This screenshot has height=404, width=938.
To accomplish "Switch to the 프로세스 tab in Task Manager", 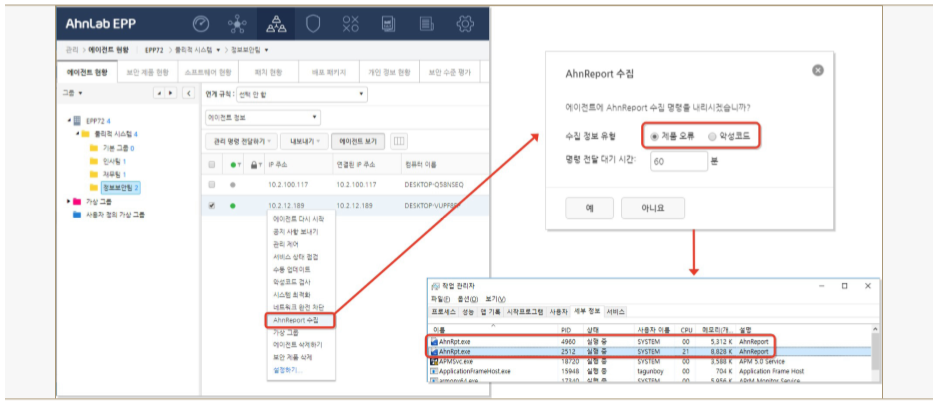I will pyautogui.click(x=444, y=312).
